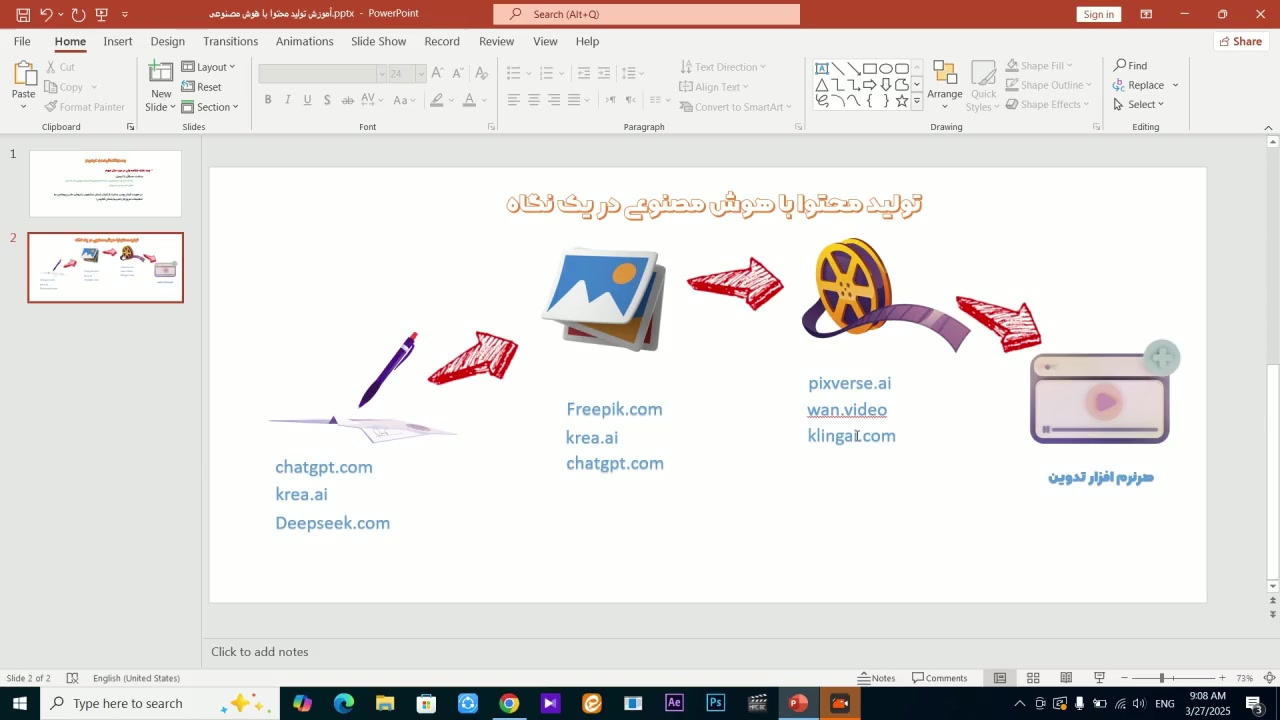Toggle Justify alignment button
Viewport: 1280px width, 720px height.
[574, 100]
